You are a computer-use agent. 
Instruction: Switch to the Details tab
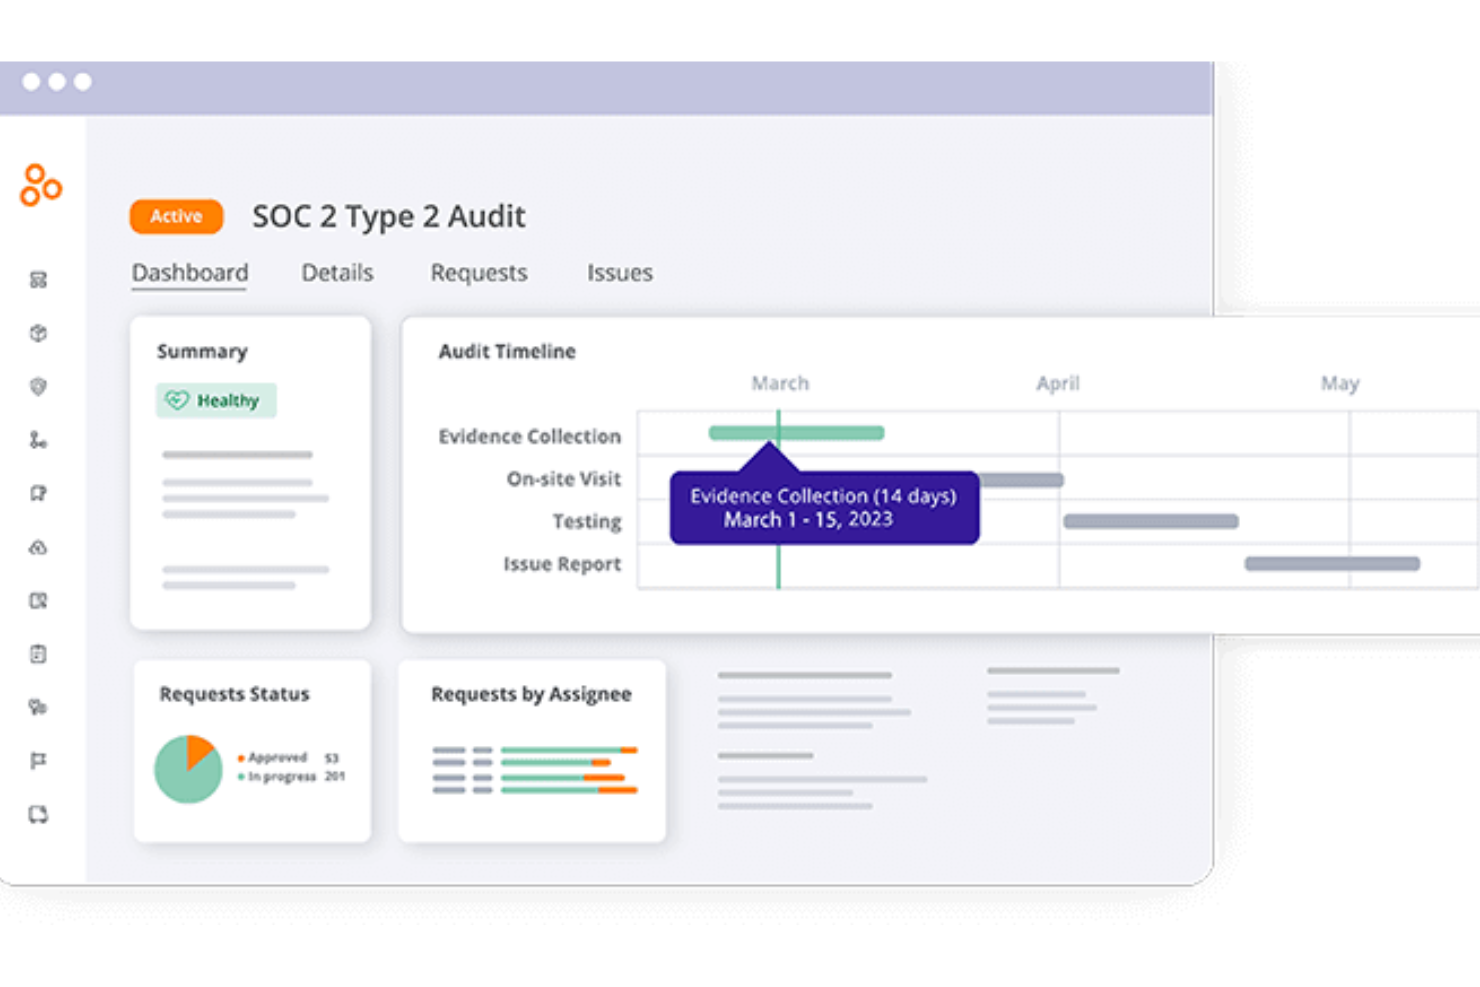337,272
